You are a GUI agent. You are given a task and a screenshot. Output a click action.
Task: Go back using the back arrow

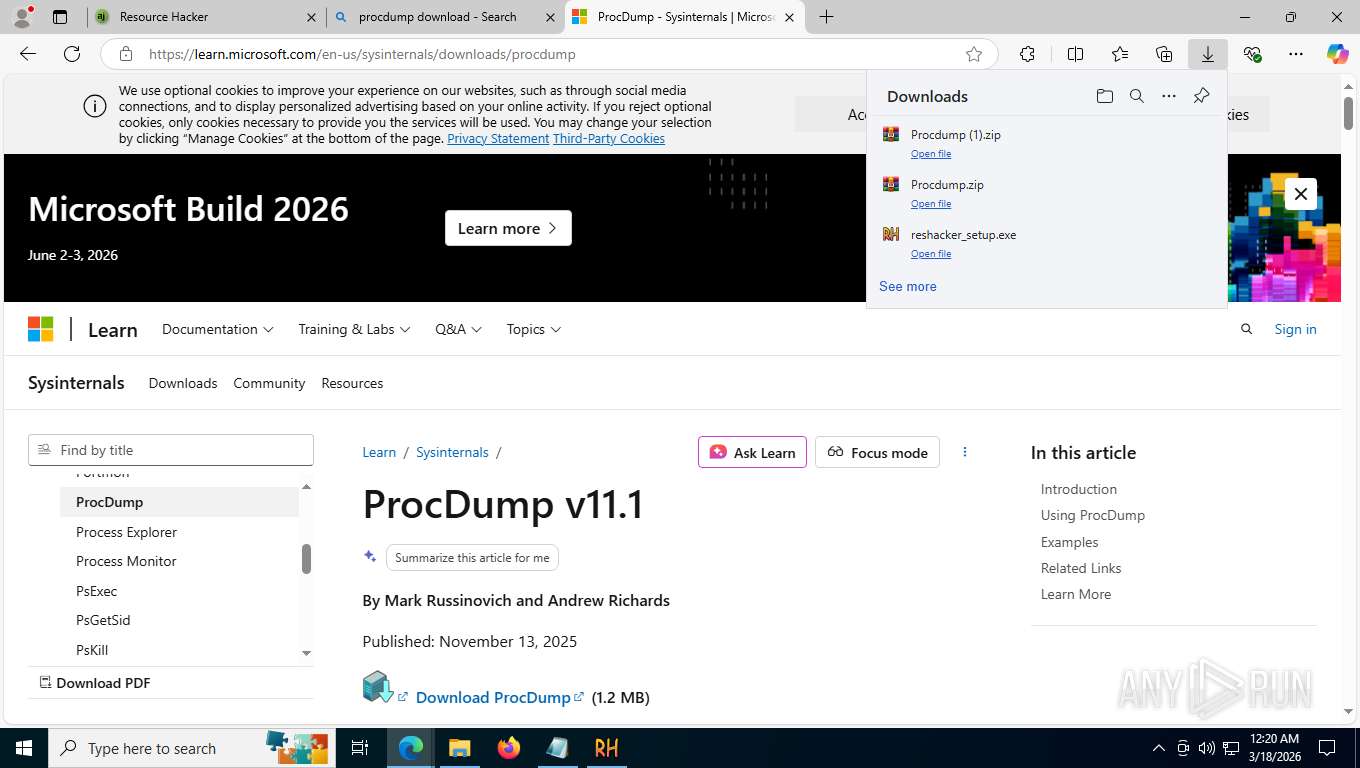pos(28,54)
